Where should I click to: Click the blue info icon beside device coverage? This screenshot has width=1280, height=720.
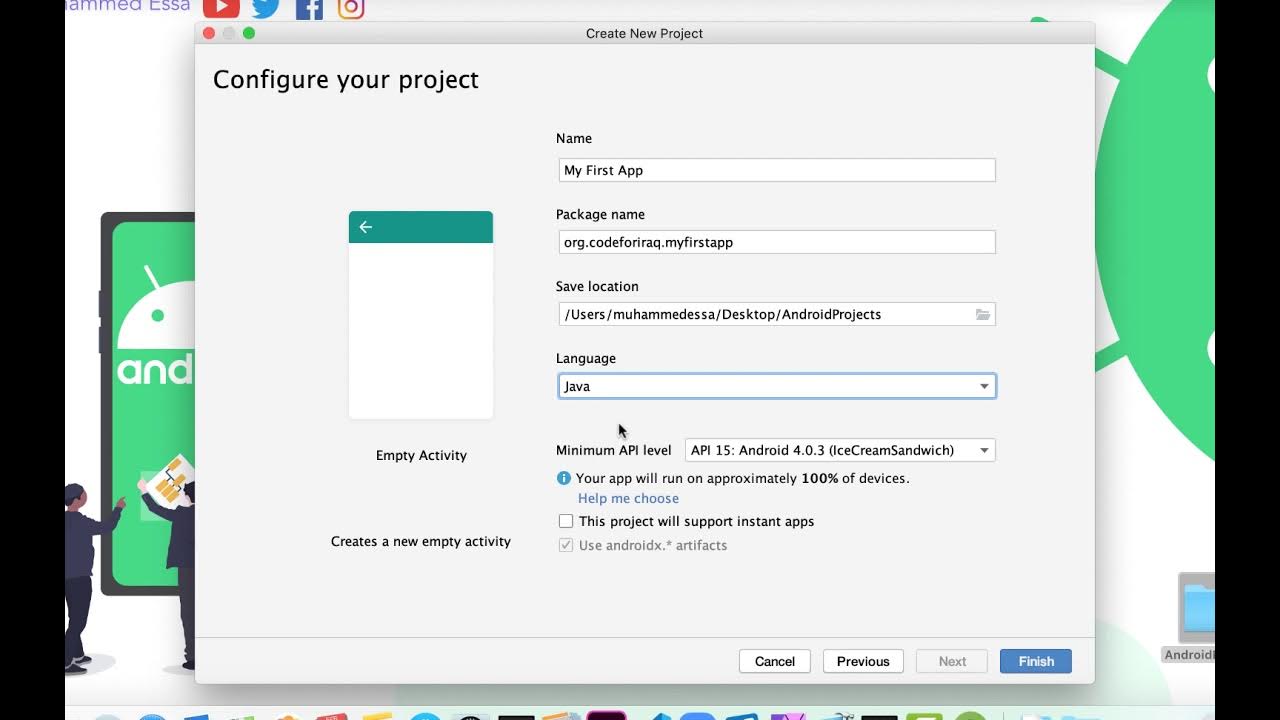pos(564,478)
